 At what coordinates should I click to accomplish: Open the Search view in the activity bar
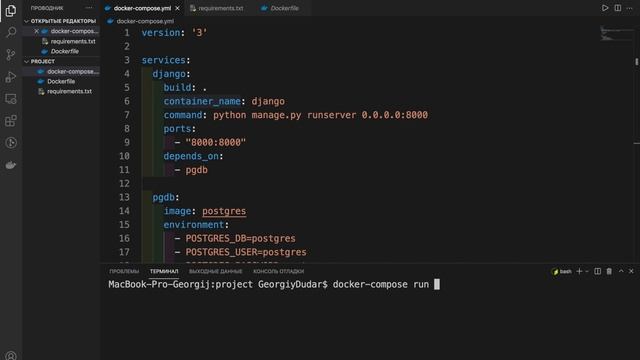pyautogui.click(x=11, y=32)
